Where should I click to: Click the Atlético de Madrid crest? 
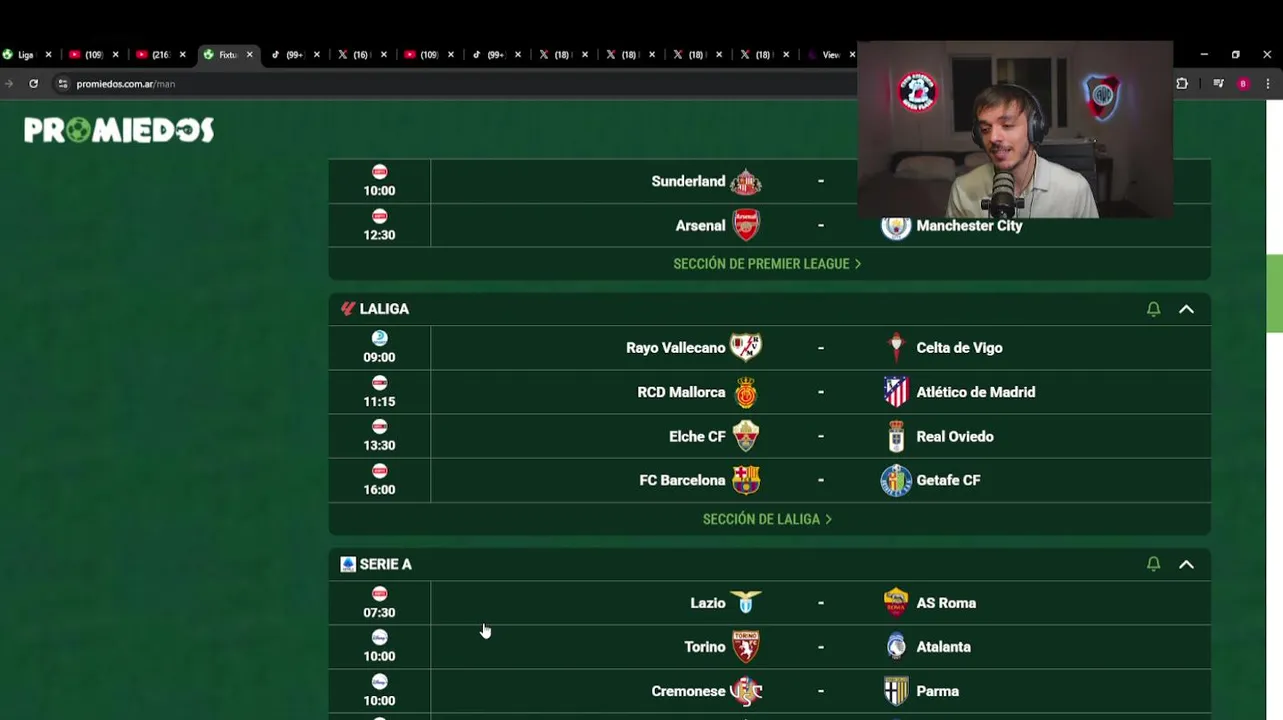[x=896, y=392]
